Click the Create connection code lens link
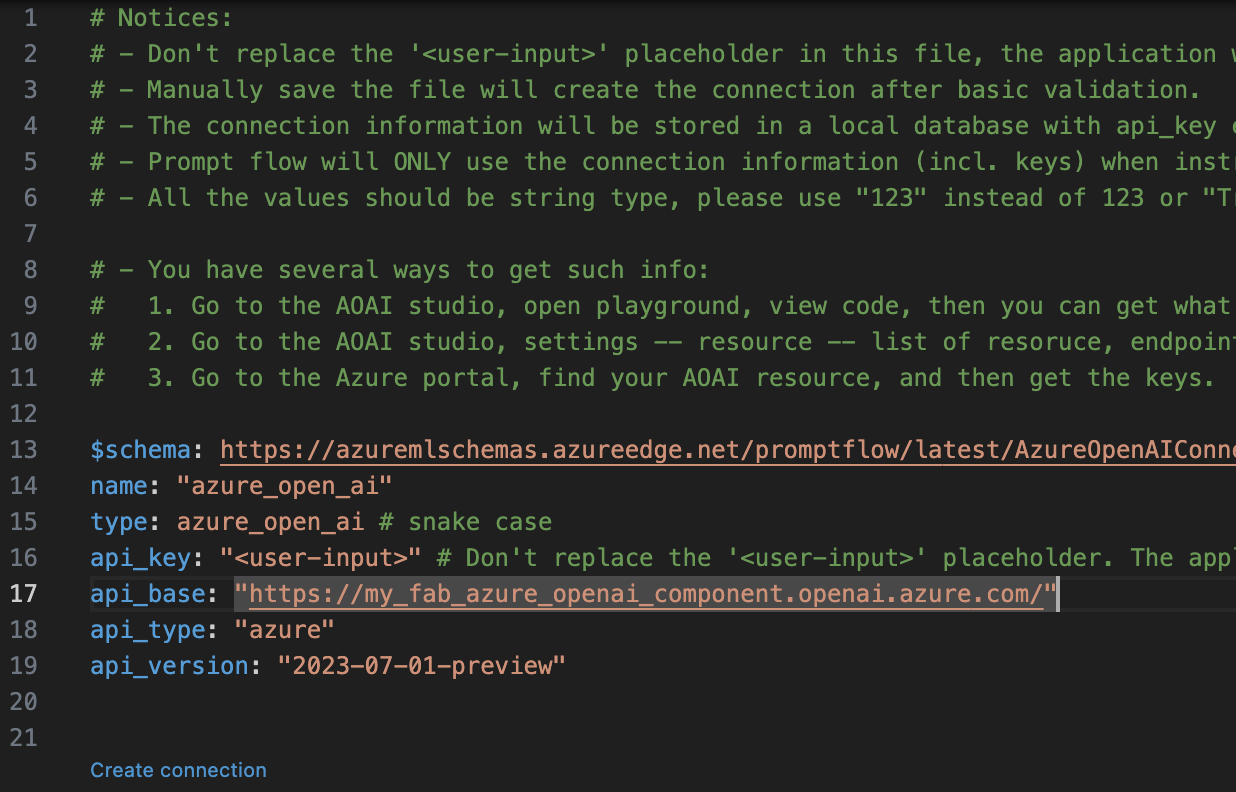The height and width of the screenshot is (792, 1236). click(178, 770)
